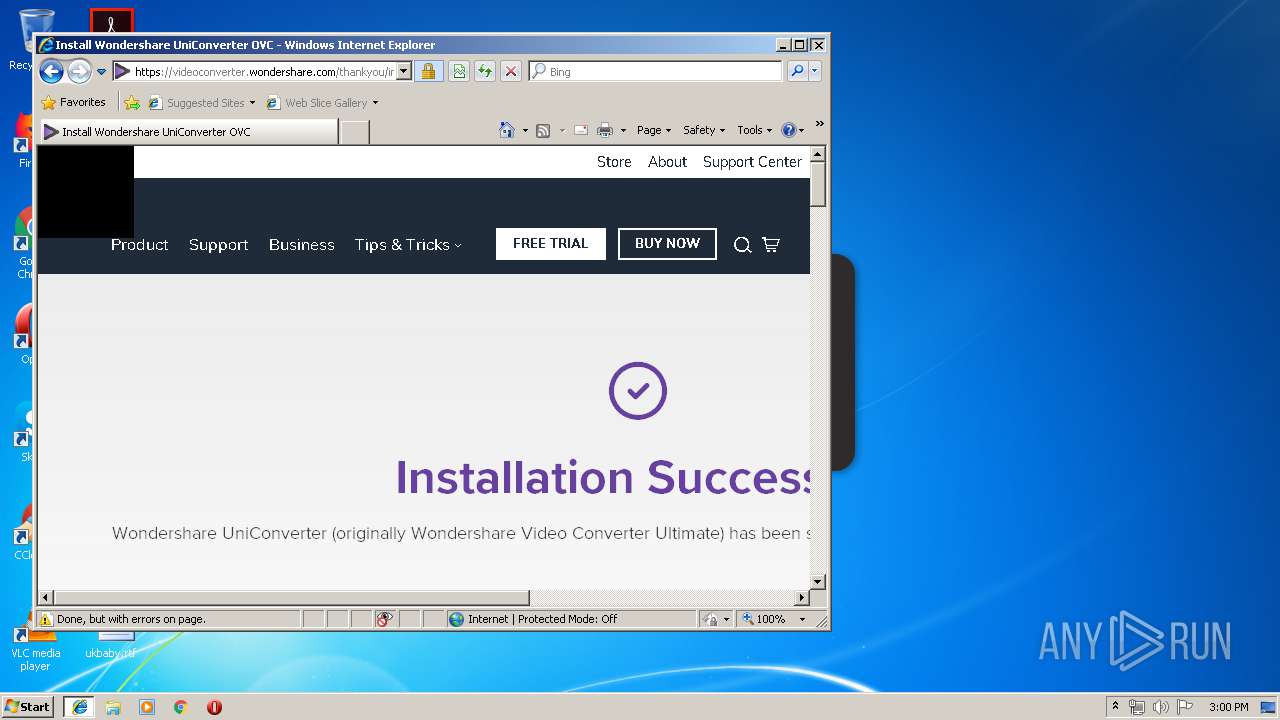Open Chrome from the taskbar
1280x720 pixels.
(180, 706)
